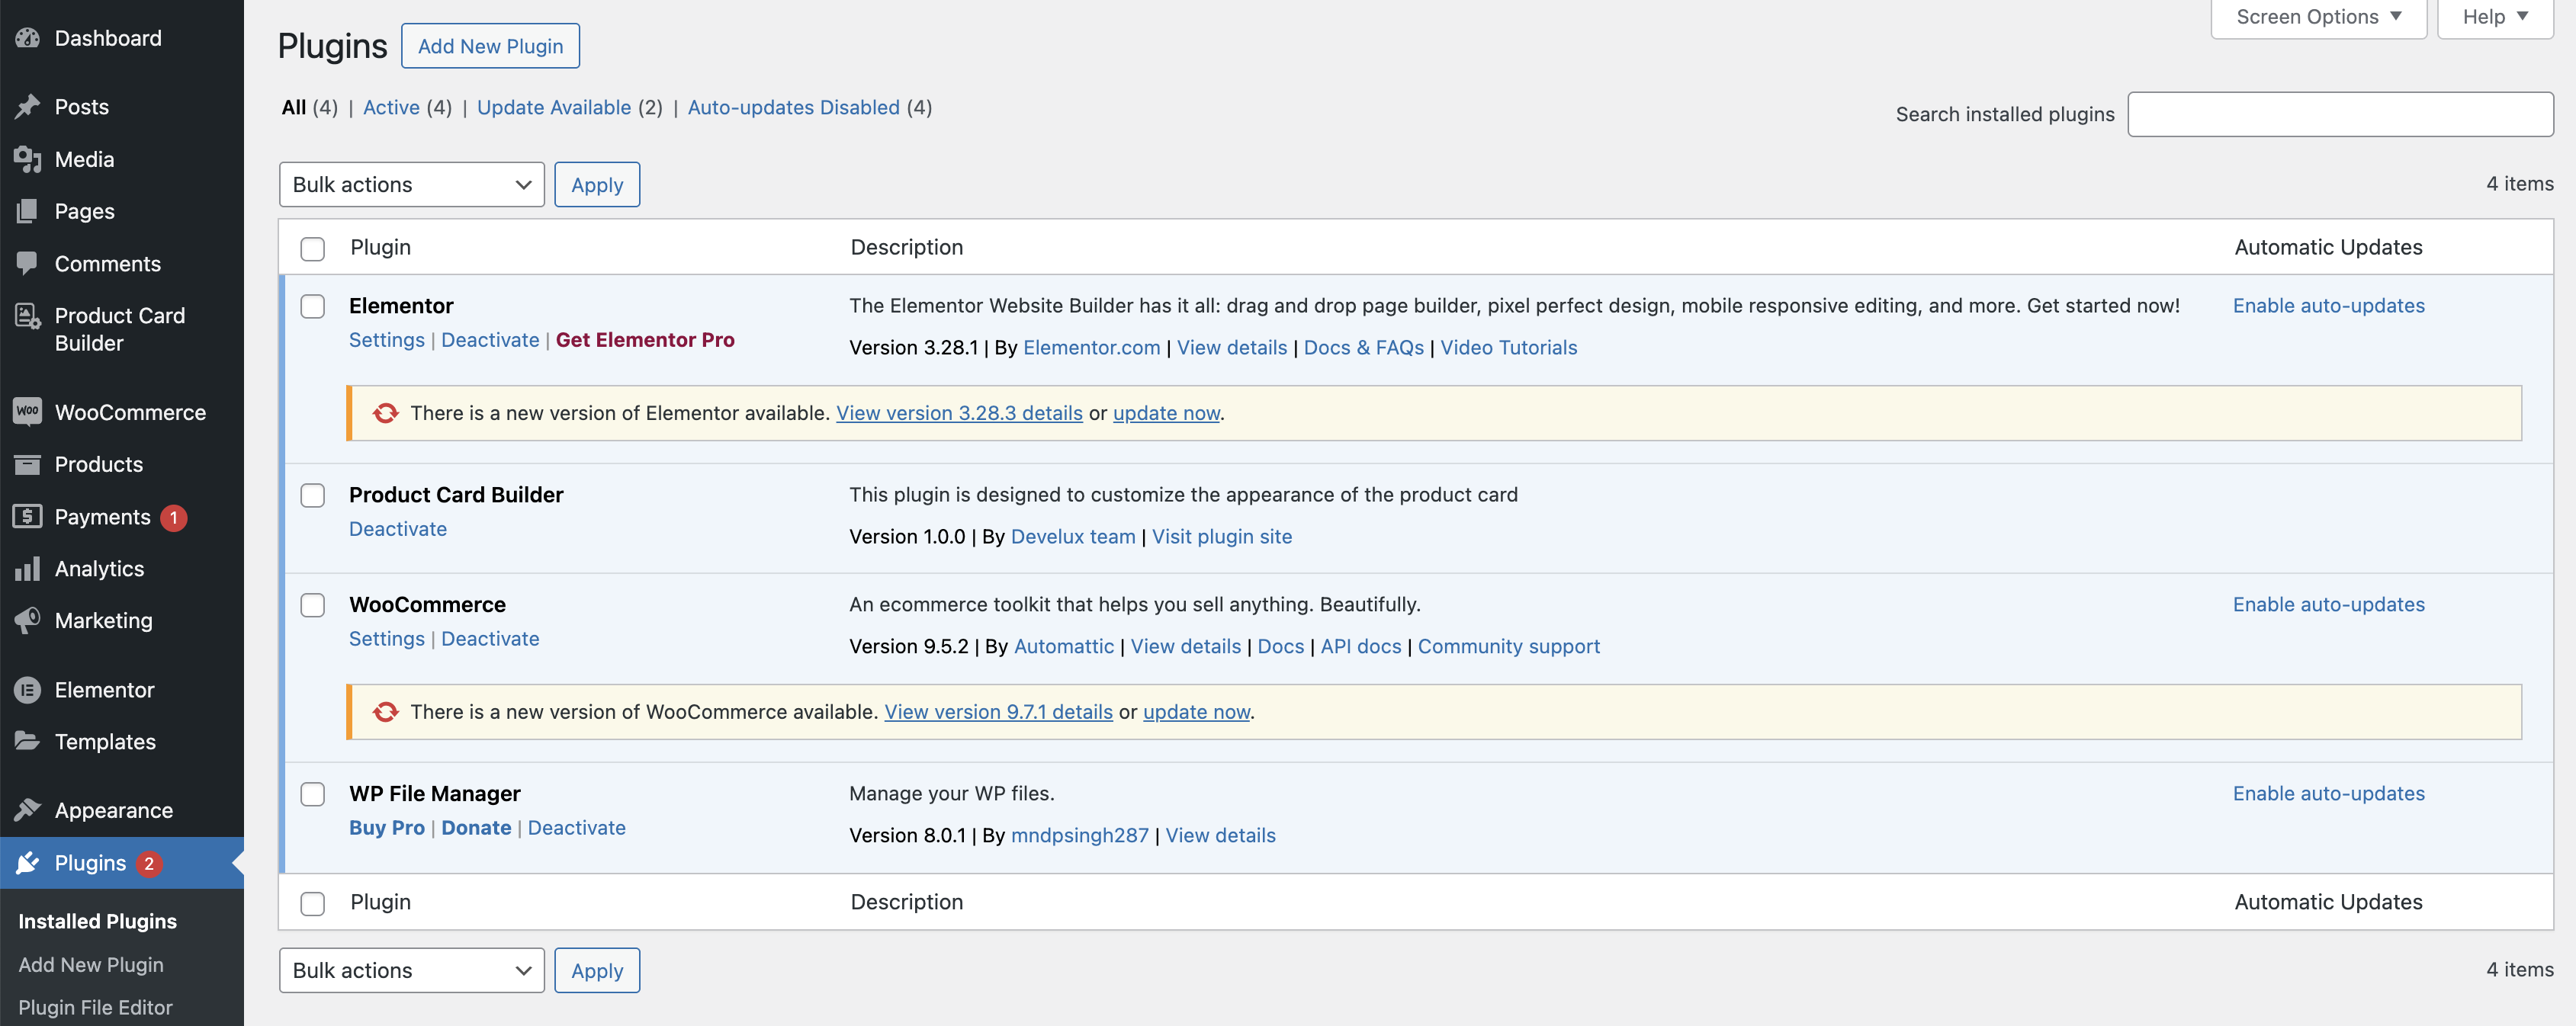Focus the Search installed plugins field
This screenshot has height=1026, width=2576.
(2340, 114)
